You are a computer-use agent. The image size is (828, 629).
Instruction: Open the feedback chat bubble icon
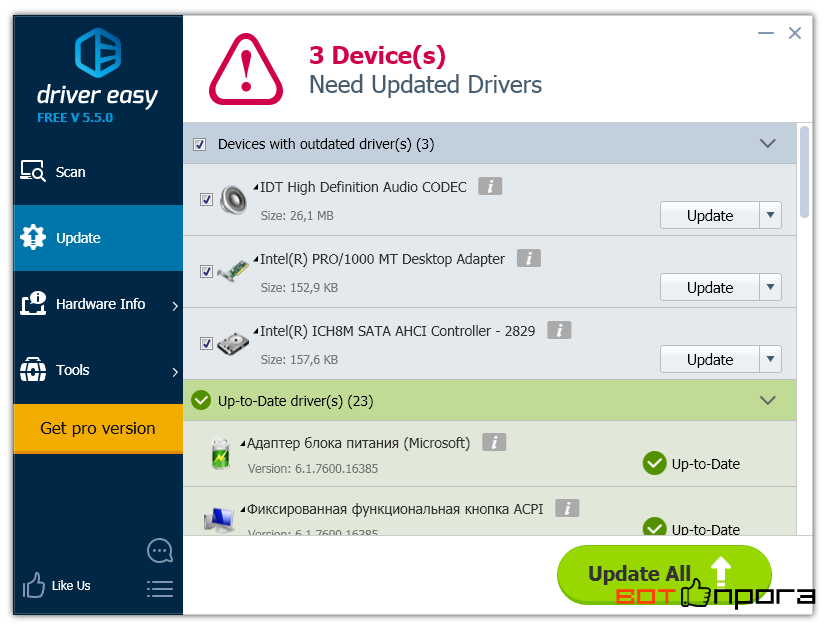(x=159, y=551)
